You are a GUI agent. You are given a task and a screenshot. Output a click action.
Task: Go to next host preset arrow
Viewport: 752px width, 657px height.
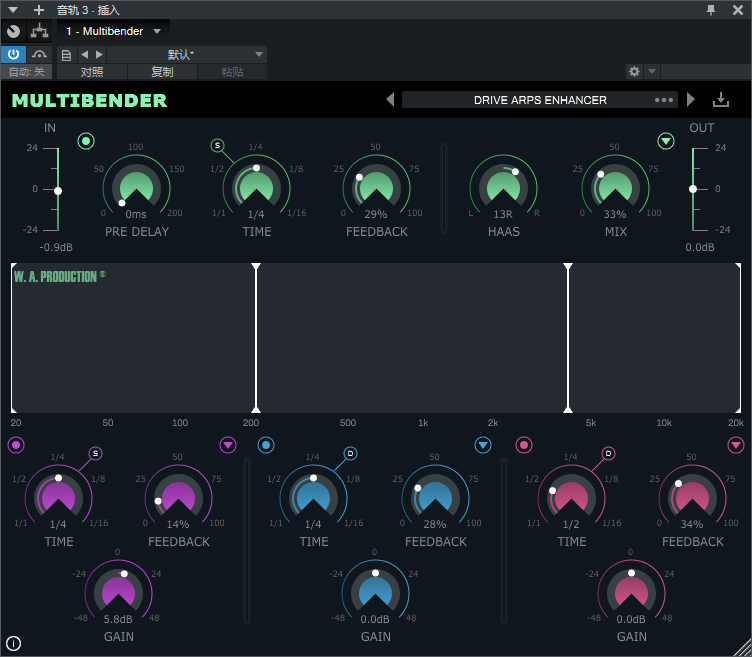click(99, 55)
